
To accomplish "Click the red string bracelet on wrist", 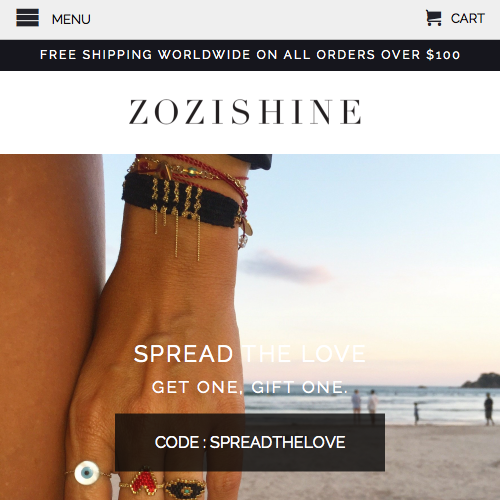I will 207,172.
